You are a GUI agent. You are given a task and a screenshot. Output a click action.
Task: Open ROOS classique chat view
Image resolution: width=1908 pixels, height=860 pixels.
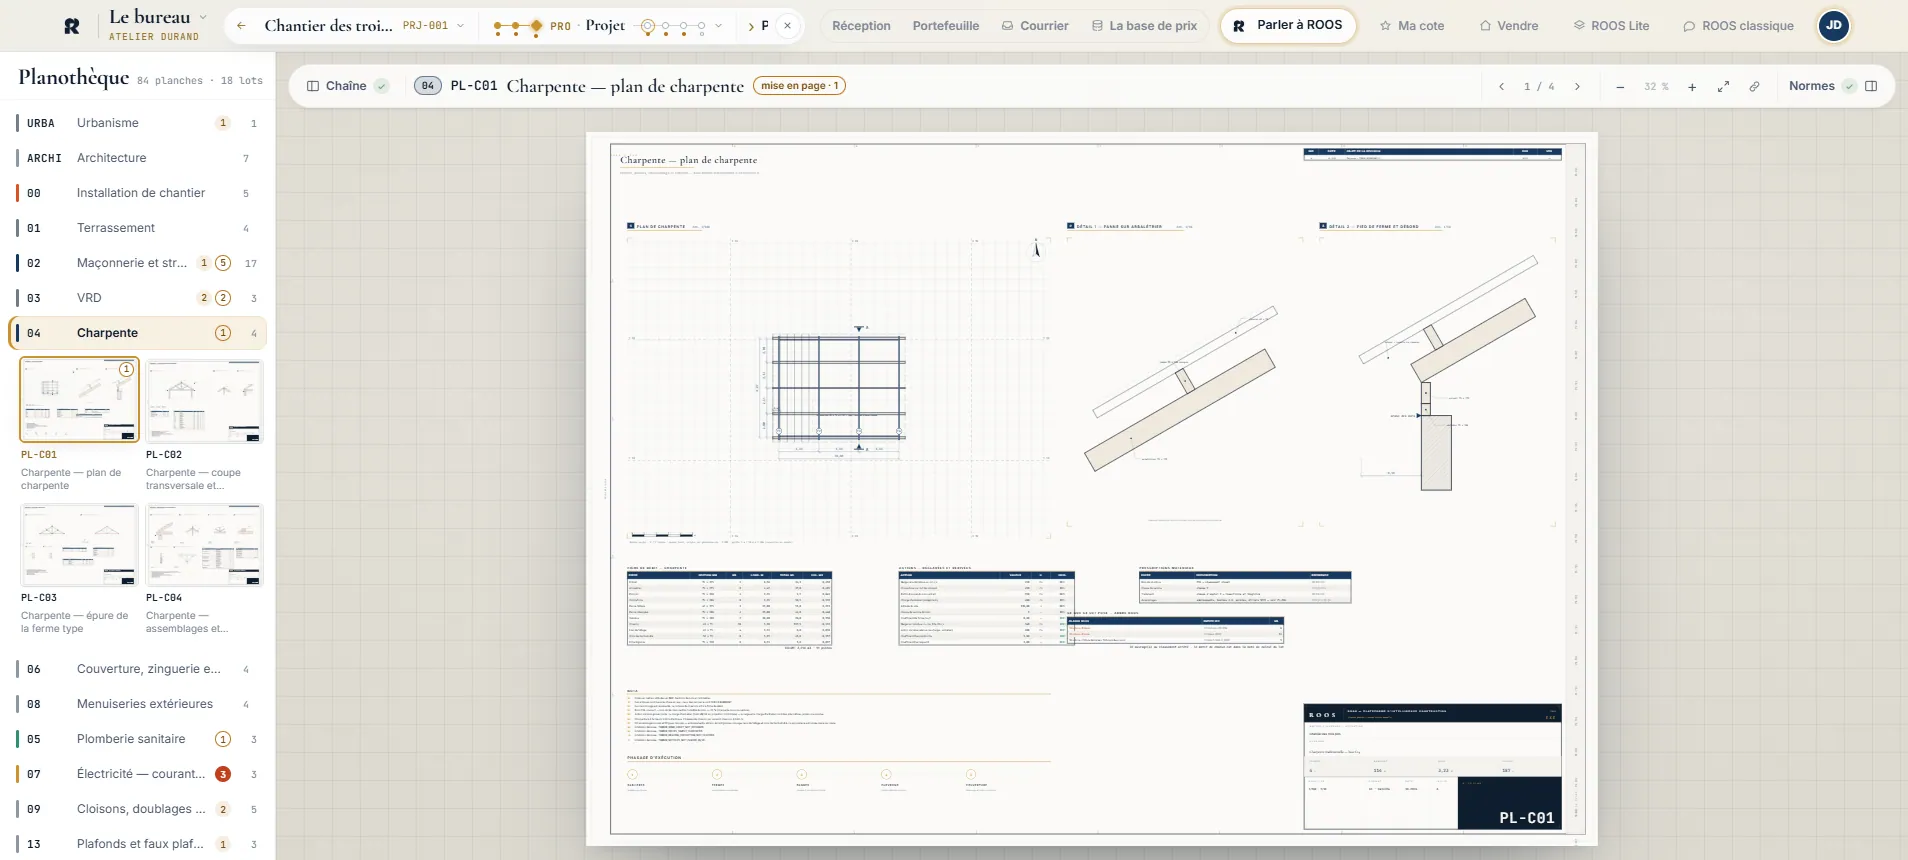click(x=1738, y=26)
